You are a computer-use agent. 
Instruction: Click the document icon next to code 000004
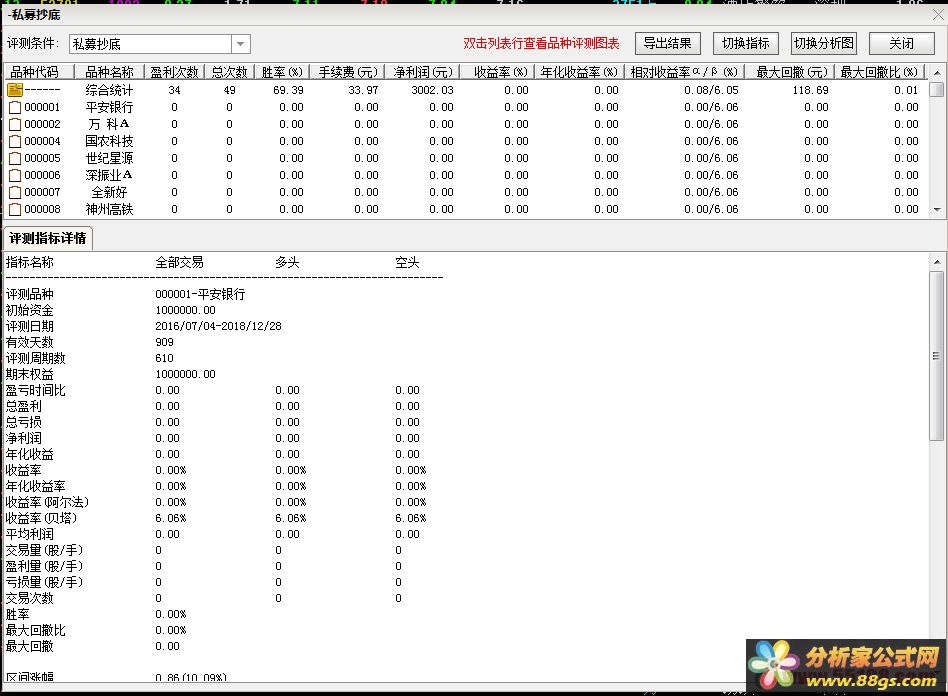point(15,141)
